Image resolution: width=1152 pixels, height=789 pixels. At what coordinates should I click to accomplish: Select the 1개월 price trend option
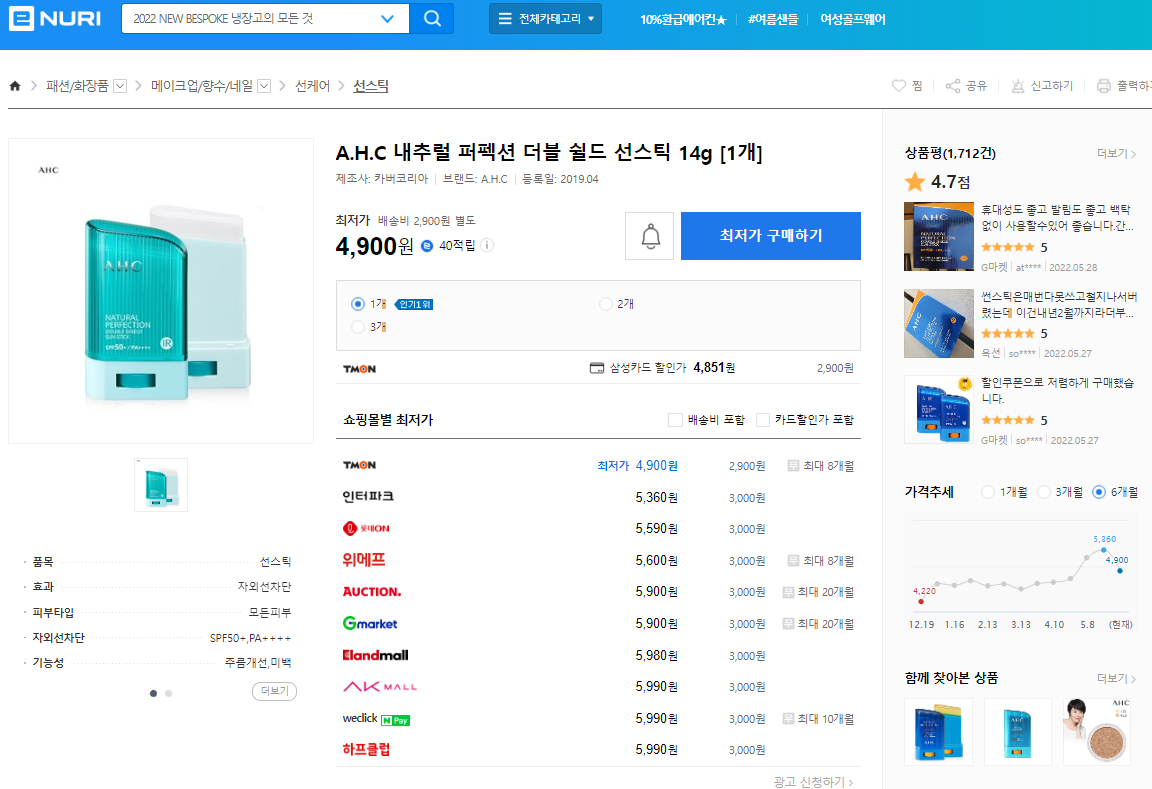(x=988, y=492)
